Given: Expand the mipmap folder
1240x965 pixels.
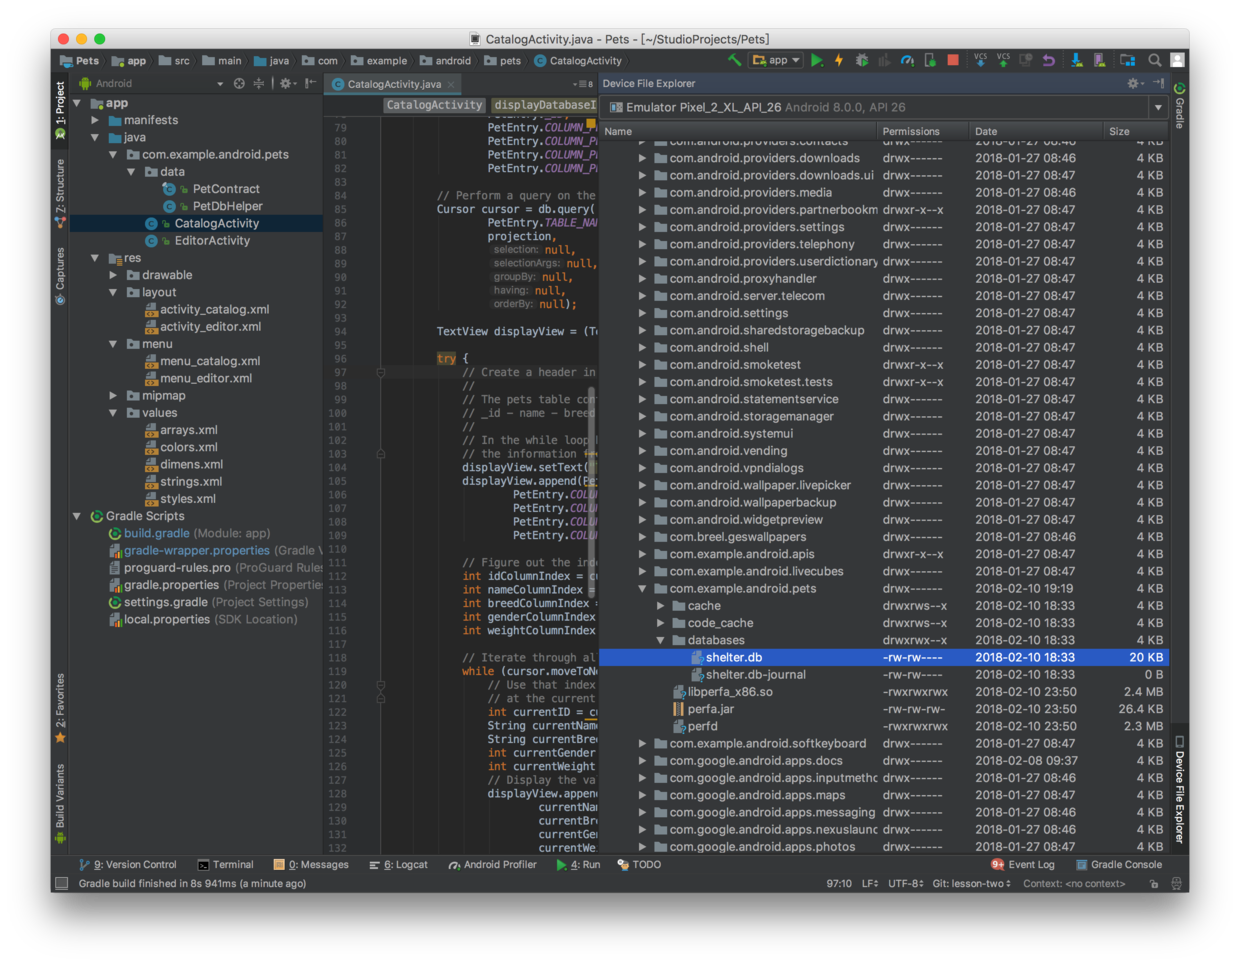Looking at the screenshot, I should tap(114, 396).
